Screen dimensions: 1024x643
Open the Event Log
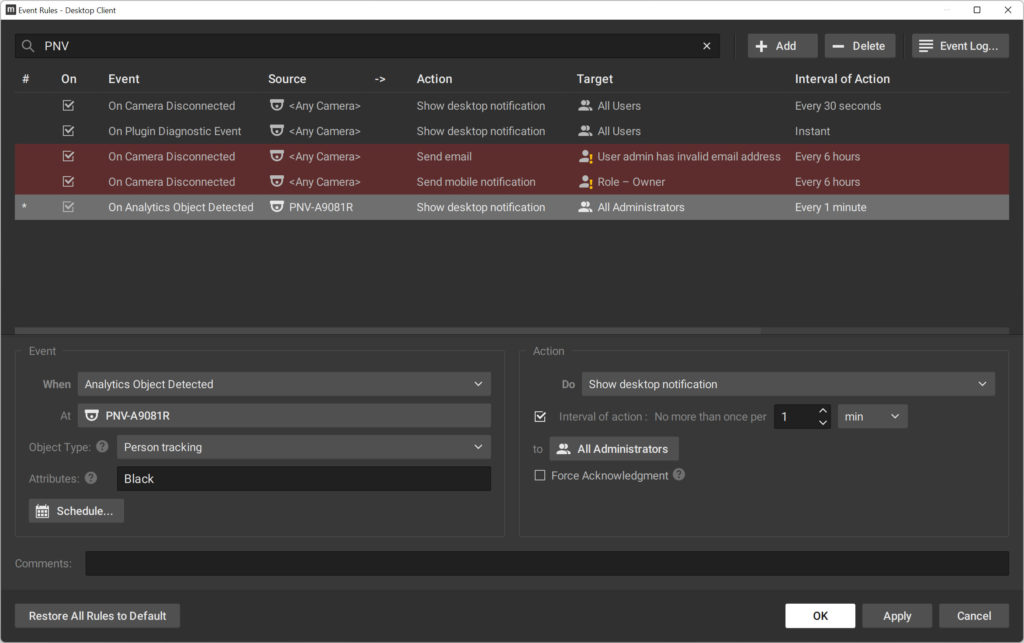point(960,46)
